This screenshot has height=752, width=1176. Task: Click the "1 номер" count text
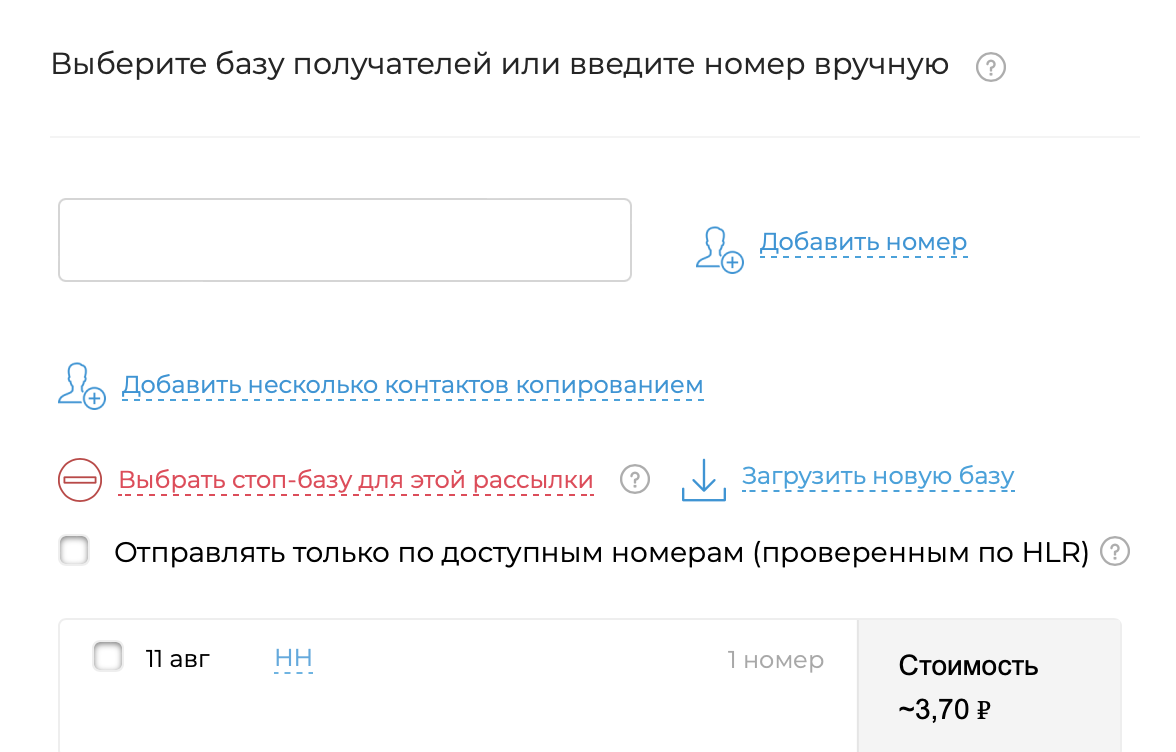775,660
